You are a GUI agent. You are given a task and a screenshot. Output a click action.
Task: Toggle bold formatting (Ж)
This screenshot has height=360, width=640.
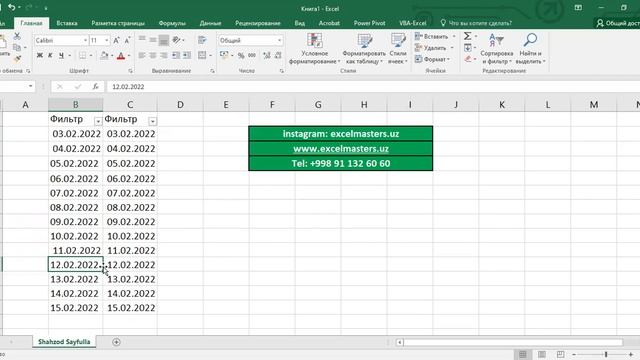coord(40,56)
